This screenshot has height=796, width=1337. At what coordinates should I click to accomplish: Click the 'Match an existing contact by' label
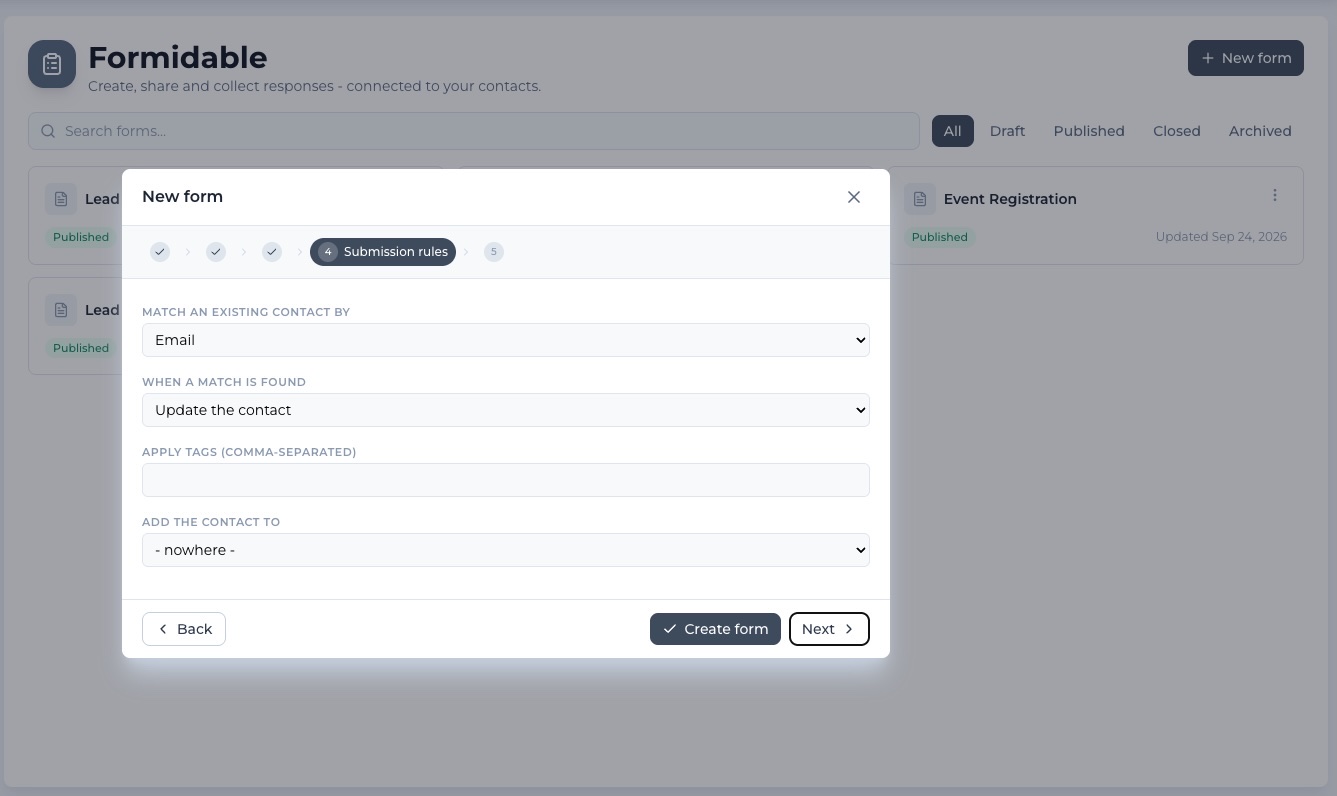coord(246,312)
